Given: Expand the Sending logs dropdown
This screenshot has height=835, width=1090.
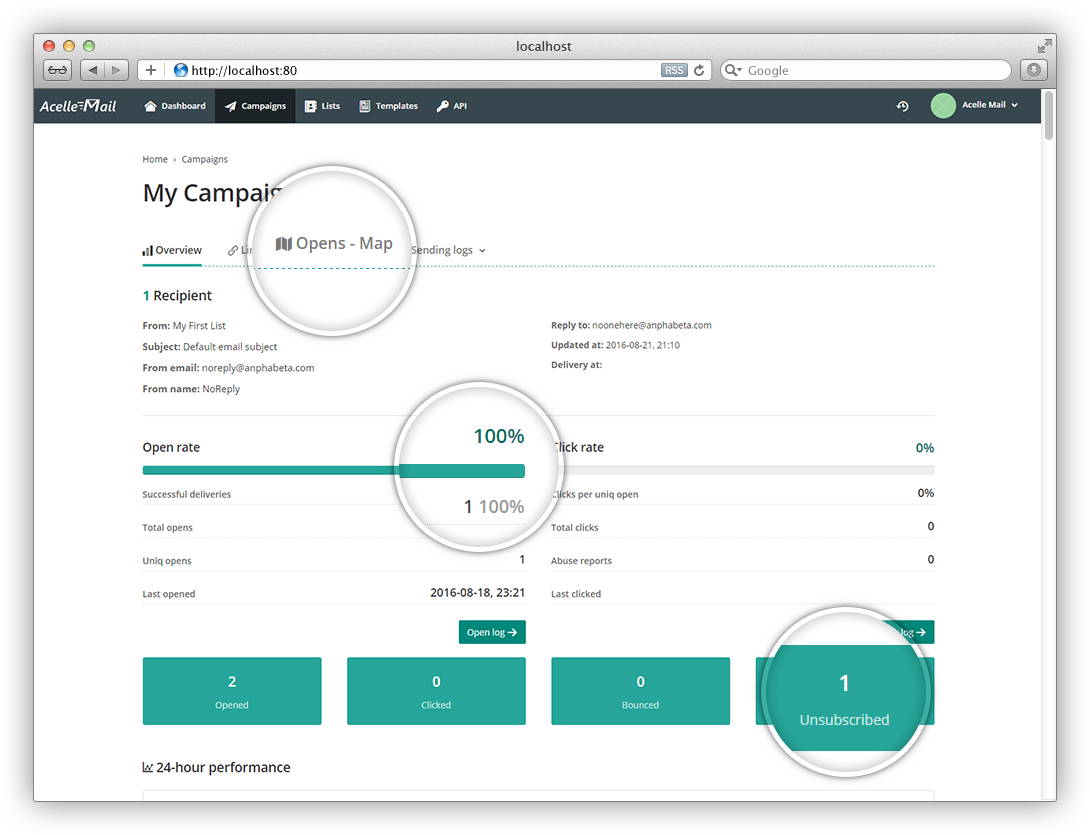Looking at the screenshot, I should click(449, 250).
